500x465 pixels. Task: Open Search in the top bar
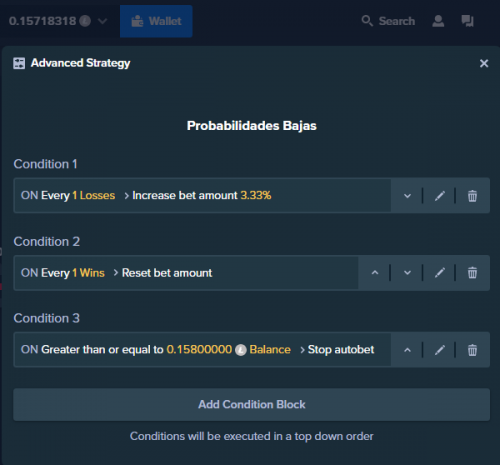point(388,21)
